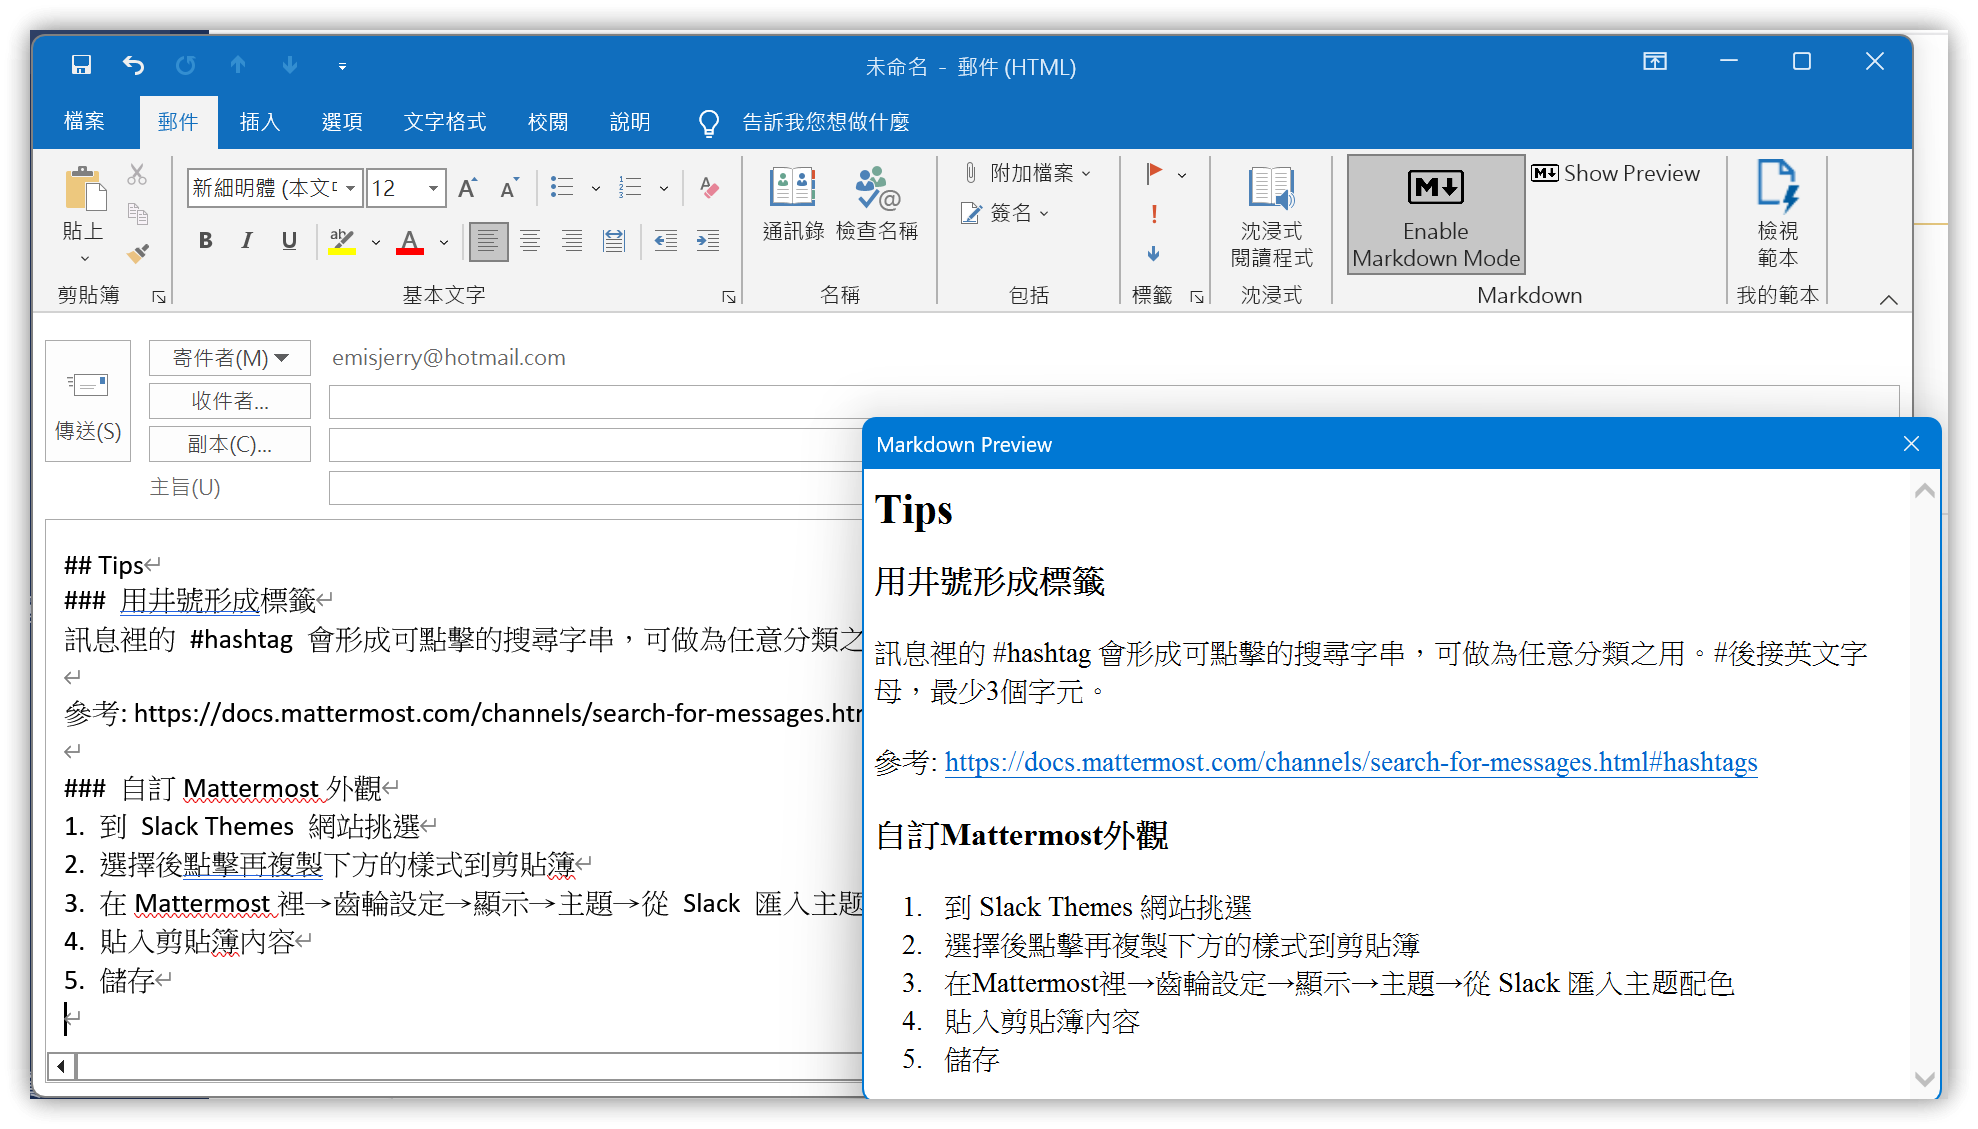Image resolution: width=1978 pixels, height=1129 pixels.
Task: Open the 檔案 tab
Action: coord(84,122)
